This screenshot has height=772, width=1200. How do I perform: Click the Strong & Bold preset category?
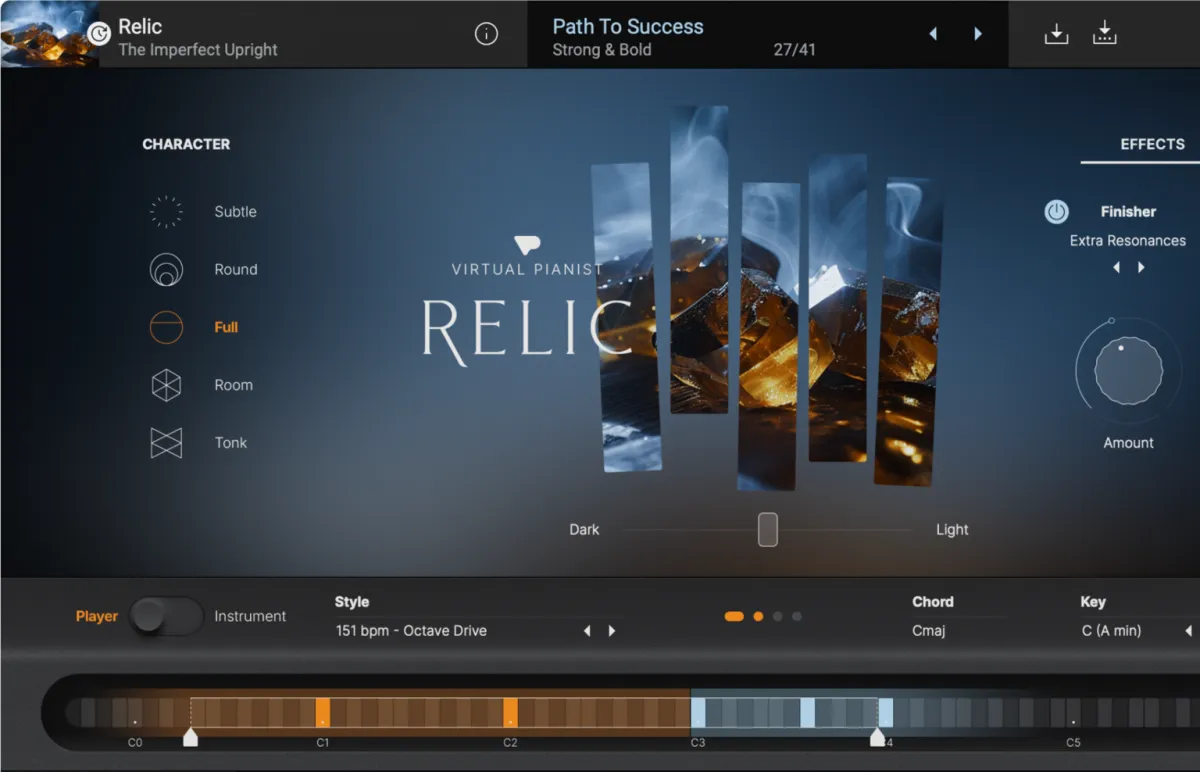click(x=602, y=50)
